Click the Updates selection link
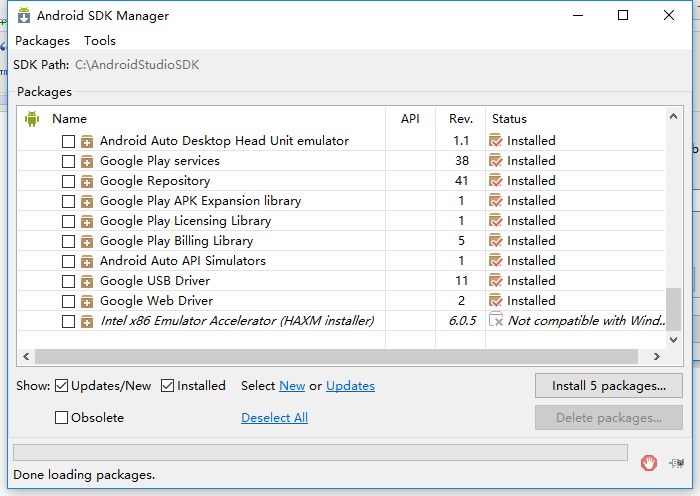 pyautogui.click(x=350, y=386)
